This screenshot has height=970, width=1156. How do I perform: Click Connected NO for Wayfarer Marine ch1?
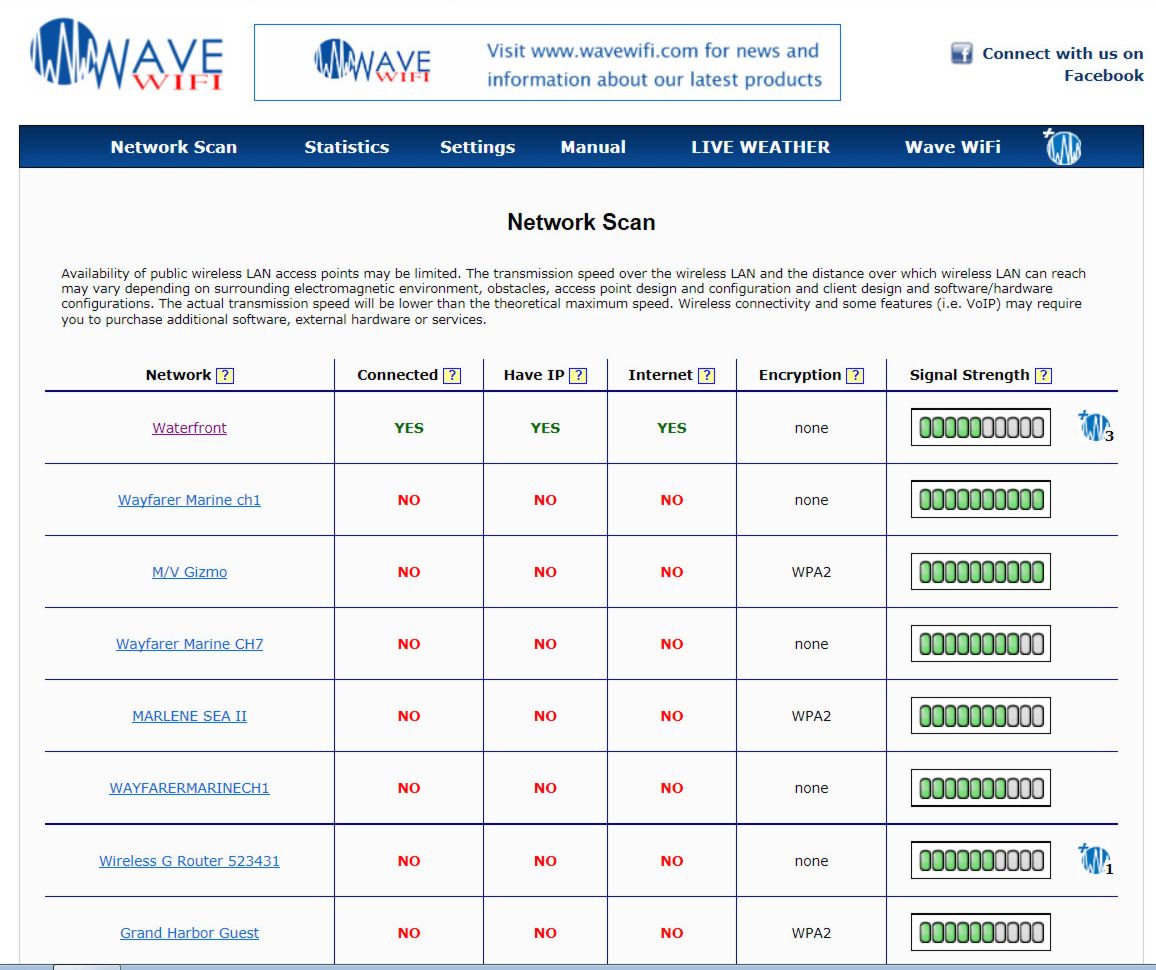tap(409, 500)
